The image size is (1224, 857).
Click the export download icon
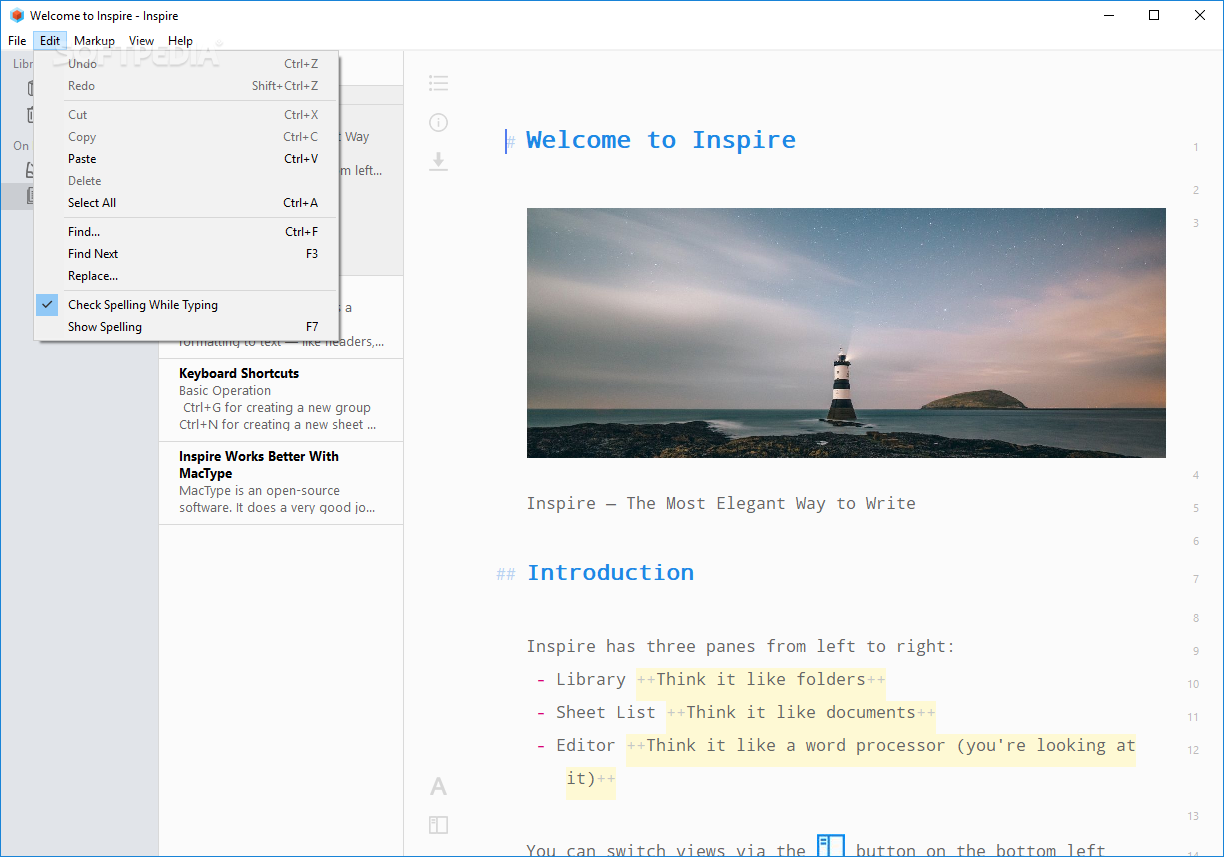coord(438,161)
